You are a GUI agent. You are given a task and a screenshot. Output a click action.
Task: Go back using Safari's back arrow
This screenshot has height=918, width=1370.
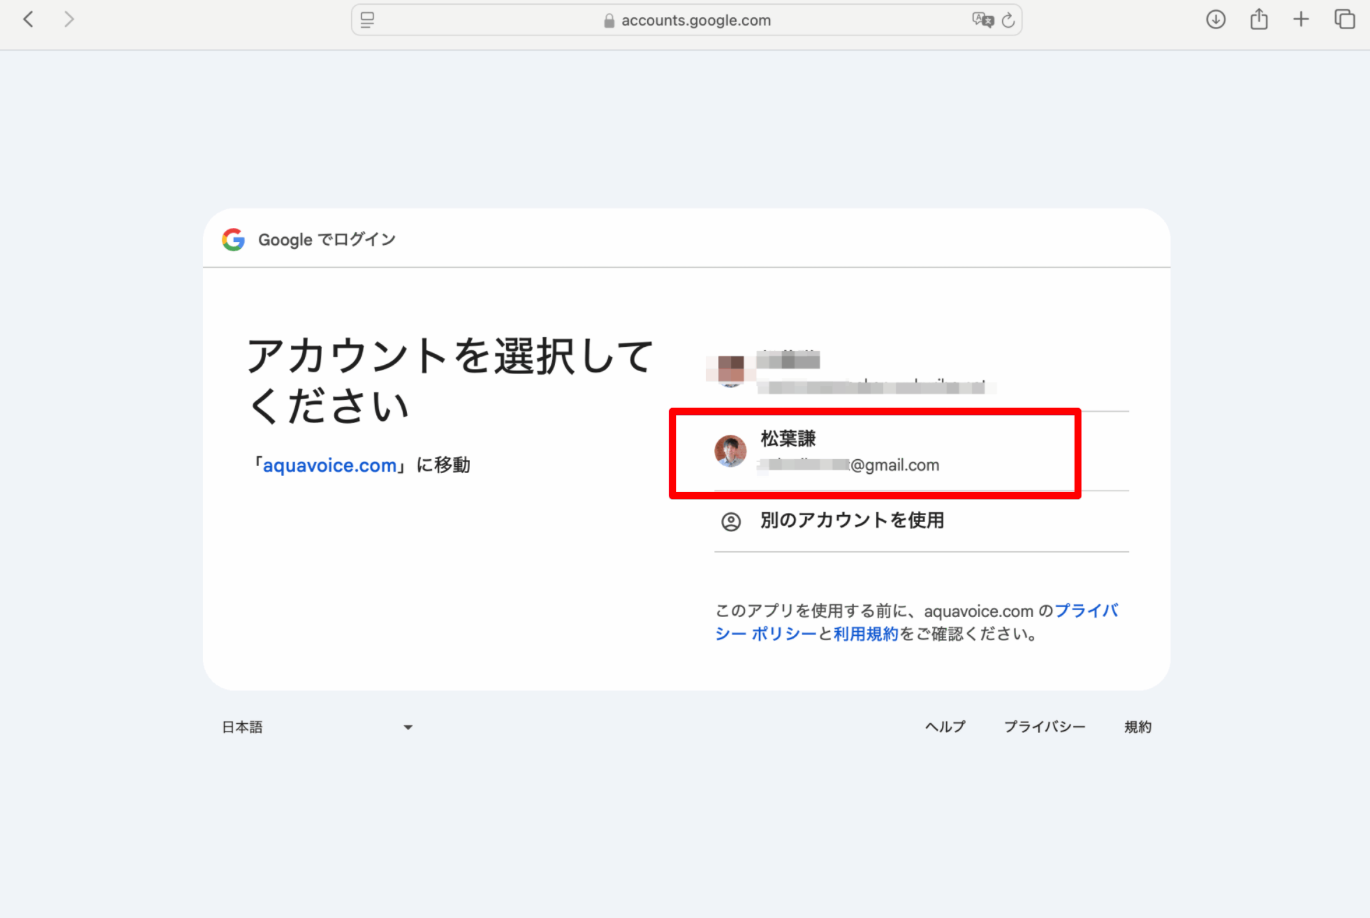[28, 19]
